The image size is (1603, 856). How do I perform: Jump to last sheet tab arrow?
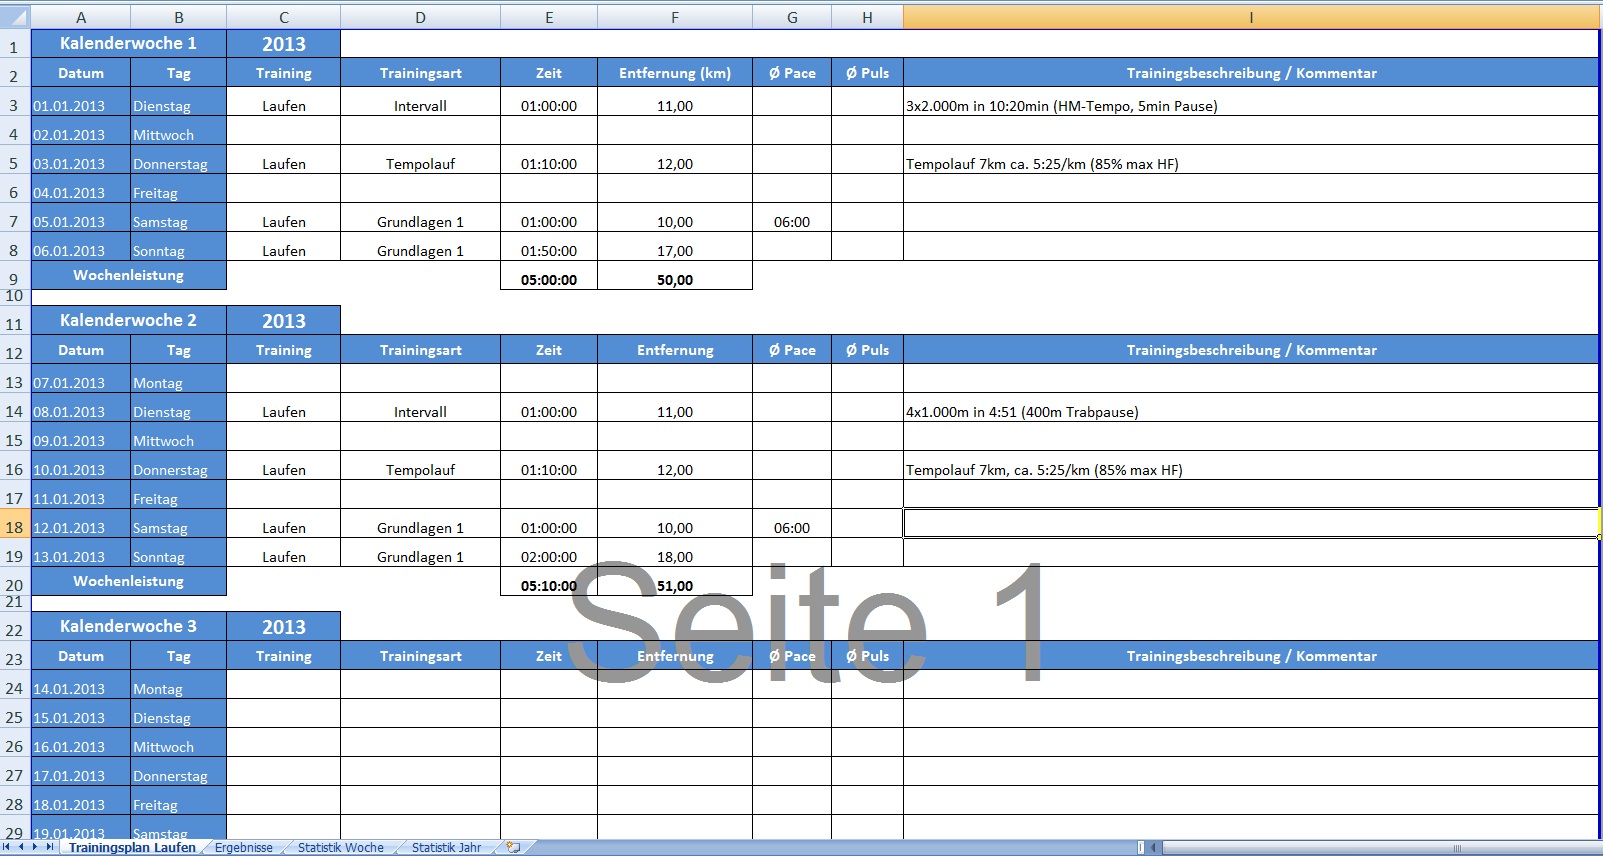(x=50, y=847)
